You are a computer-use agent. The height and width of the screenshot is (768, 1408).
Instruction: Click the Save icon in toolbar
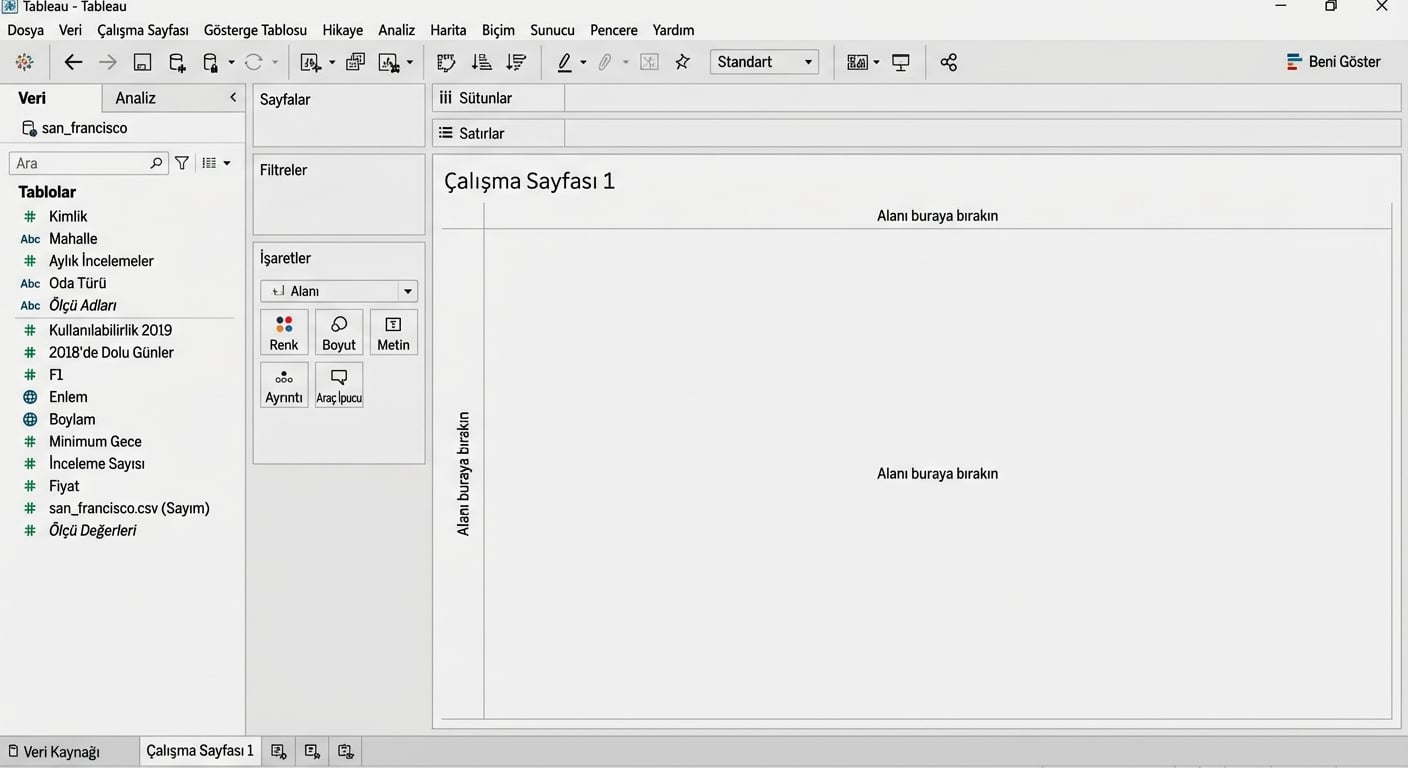point(142,62)
